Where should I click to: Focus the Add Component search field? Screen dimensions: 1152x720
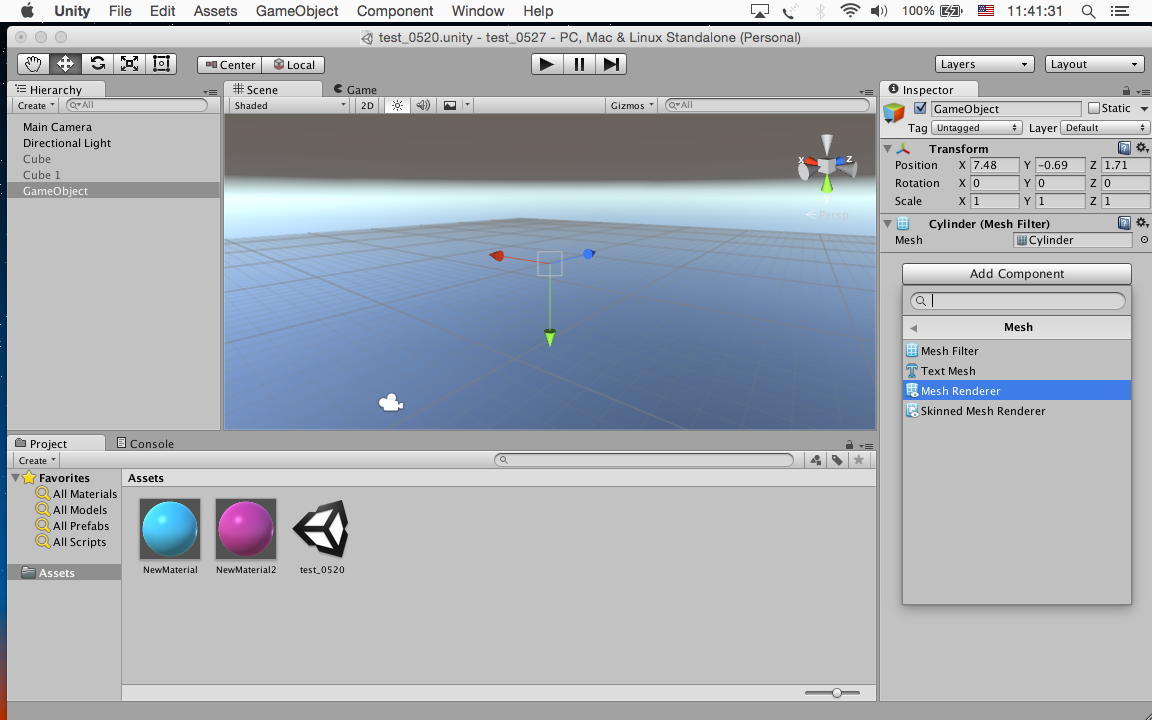click(x=1018, y=300)
